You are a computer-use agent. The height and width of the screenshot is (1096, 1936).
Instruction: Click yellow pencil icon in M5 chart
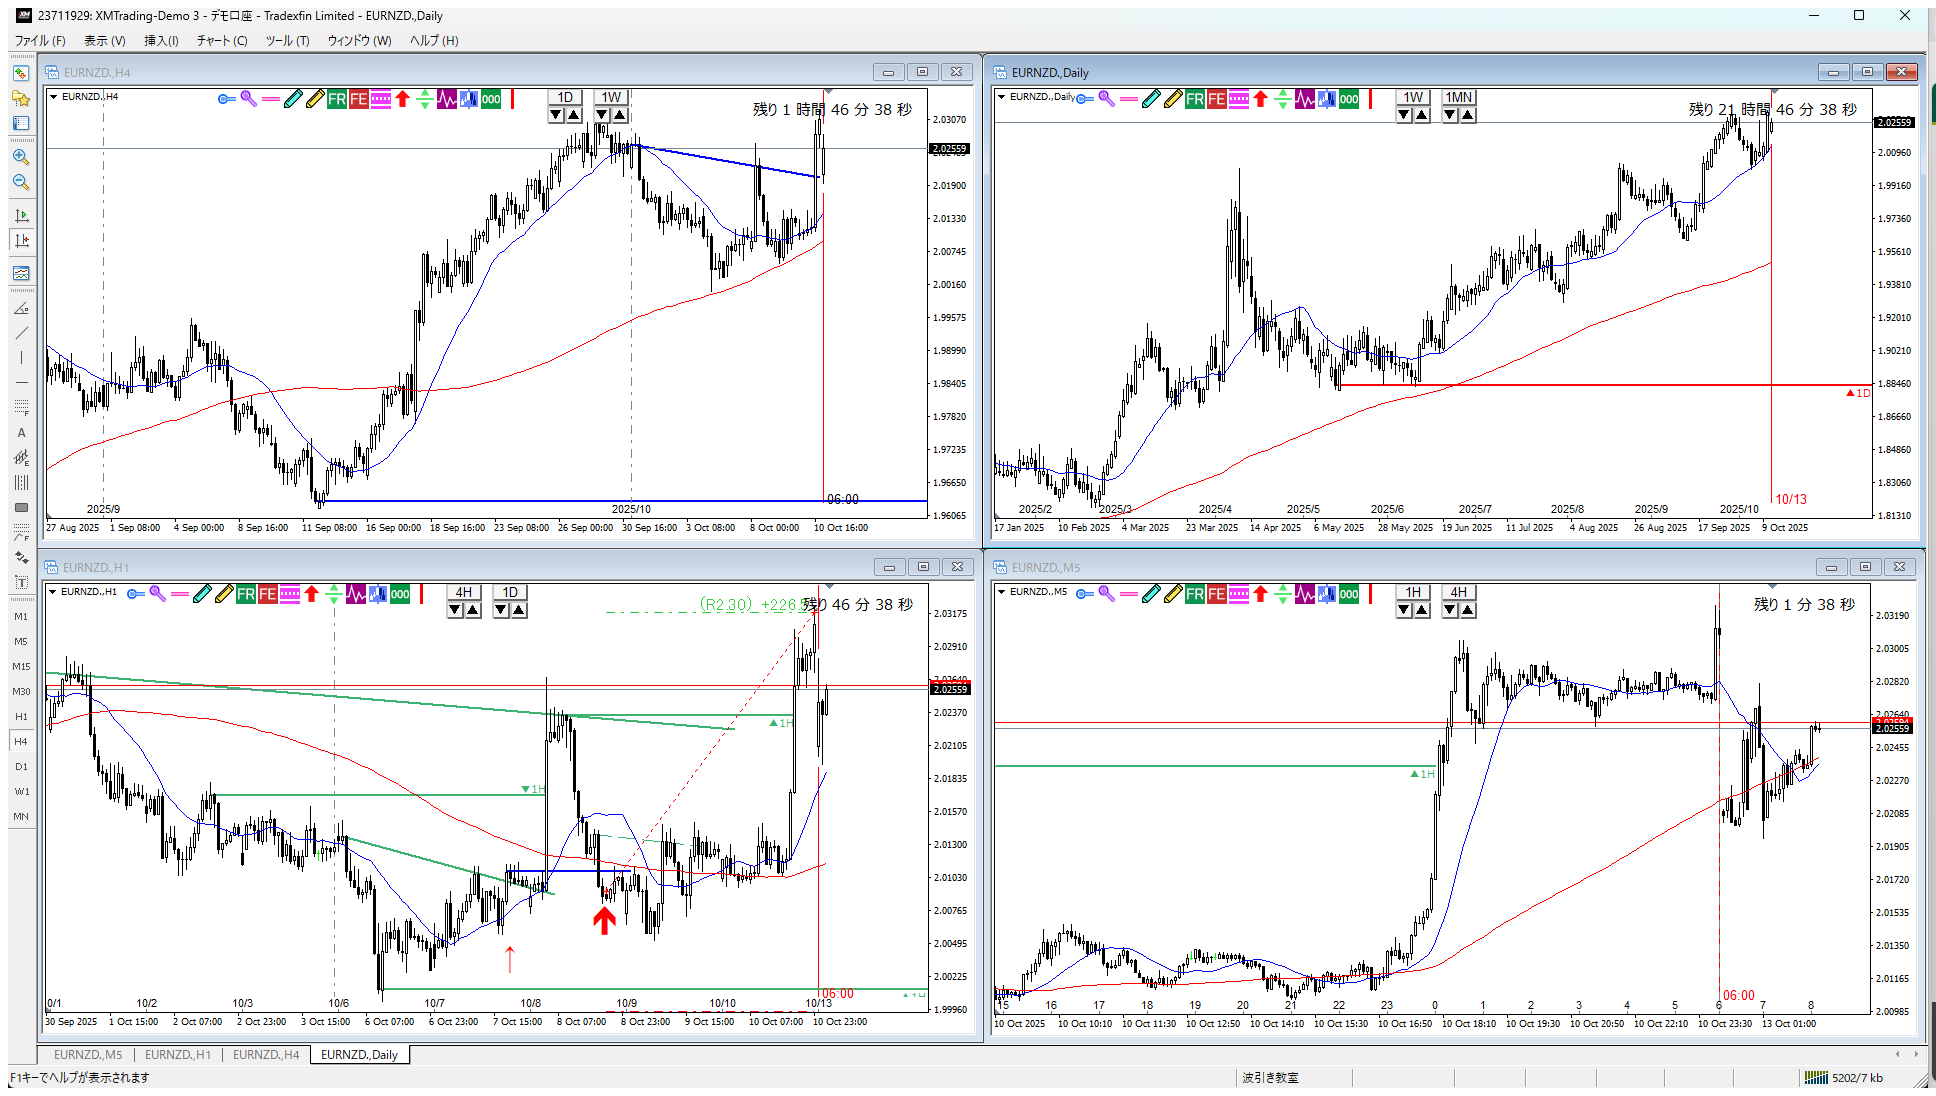[1173, 594]
